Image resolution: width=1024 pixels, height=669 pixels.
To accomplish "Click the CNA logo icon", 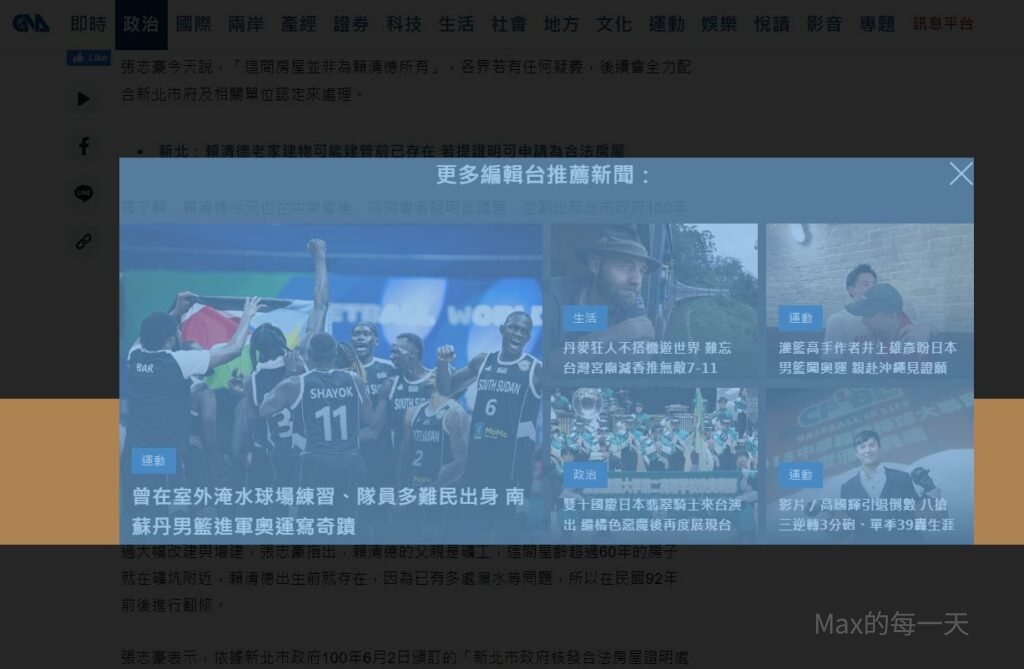I will 31,23.
